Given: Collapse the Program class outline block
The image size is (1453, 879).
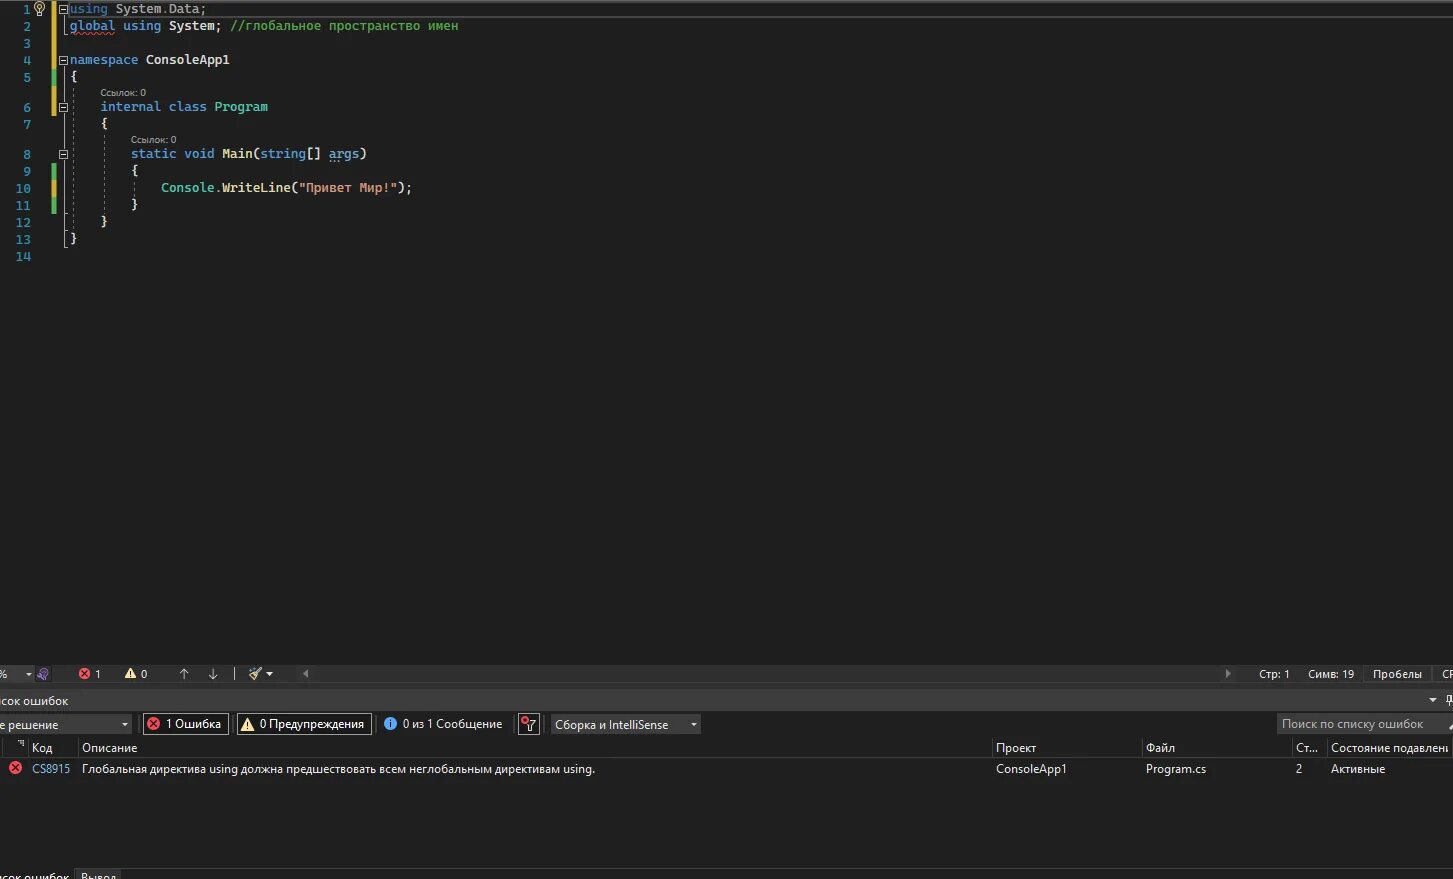Looking at the screenshot, I should 63,107.
